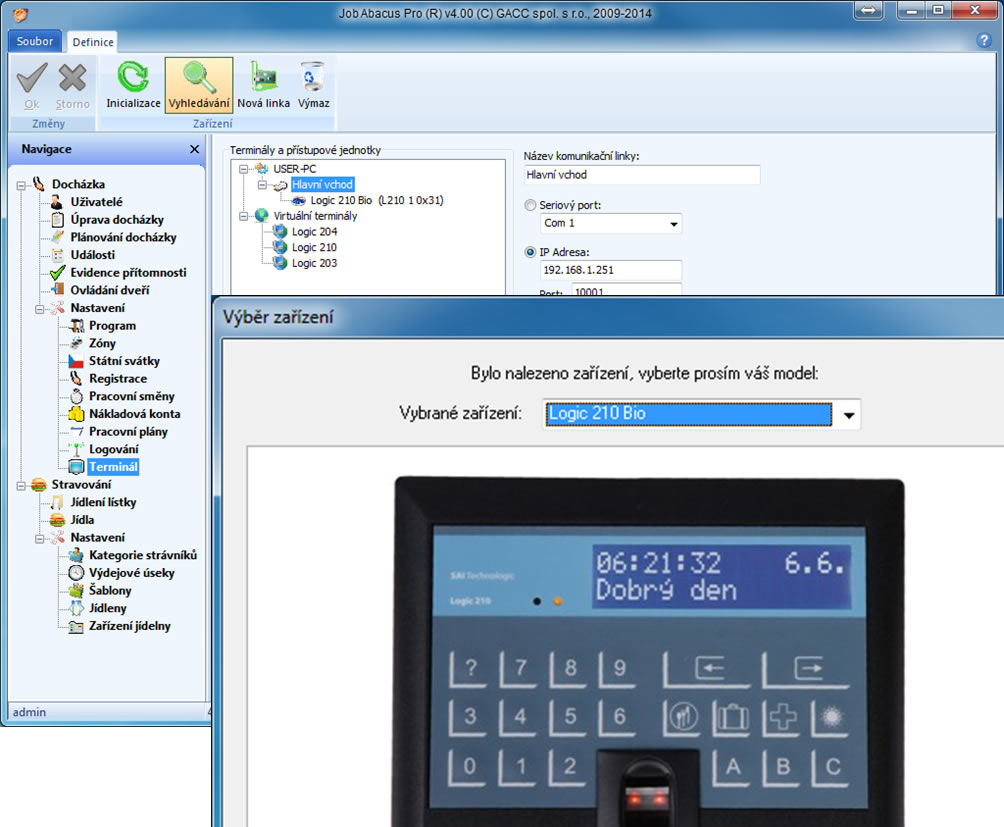Image resolution: width=1004 pixels, height=827 pixels.
Task: Edit the IP address field
Action: coord(611,270)
